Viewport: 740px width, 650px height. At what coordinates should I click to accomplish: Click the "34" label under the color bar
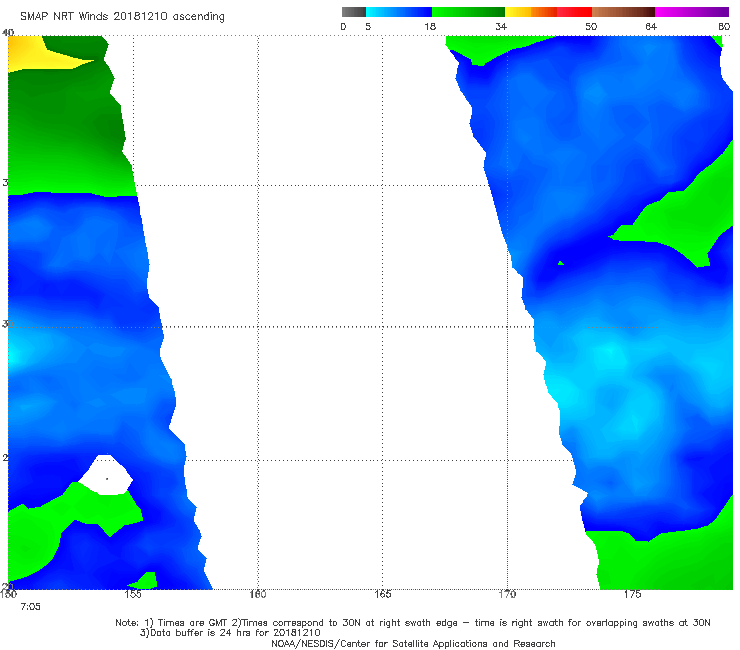click(x=501, y=26)
